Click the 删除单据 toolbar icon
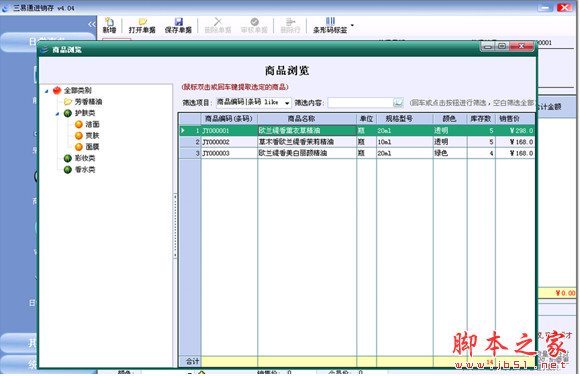The image size is (580, 376). point(218,26)
